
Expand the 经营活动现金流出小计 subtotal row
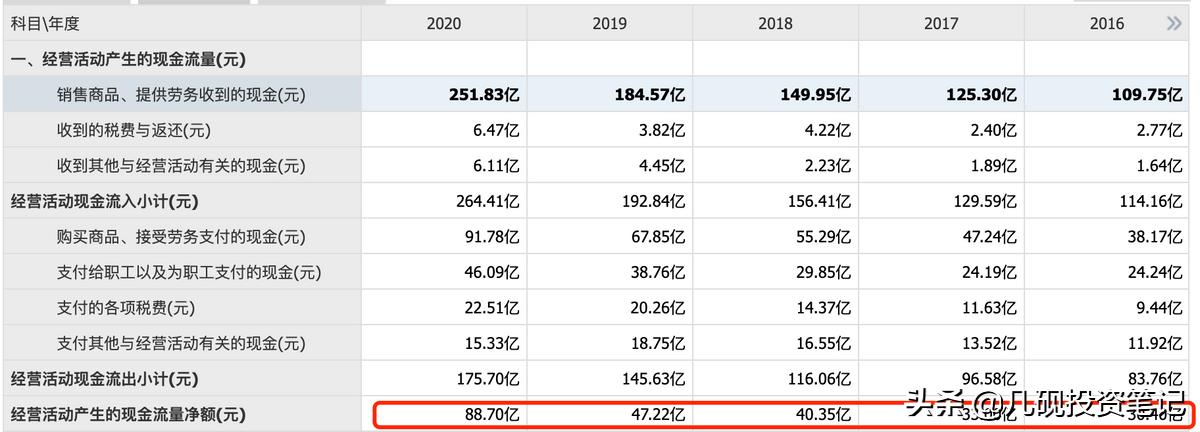click(104, 379)
